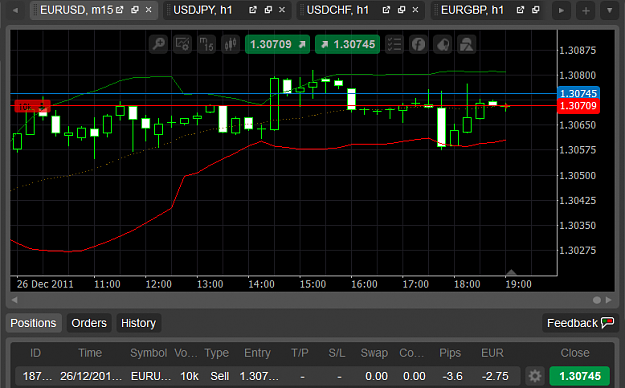Image resolution: width=625 pixels, height=388 pixels.
Task: Sort positions by Type column header
Action: point(216,353)
